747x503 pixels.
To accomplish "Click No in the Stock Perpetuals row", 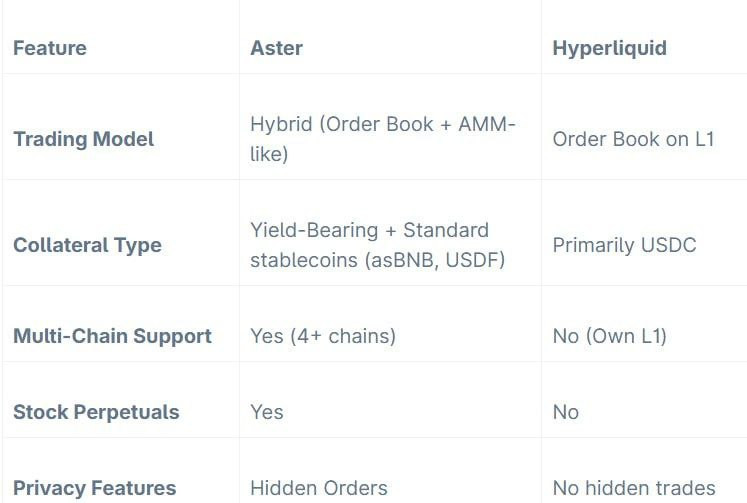I will (565, 412).
